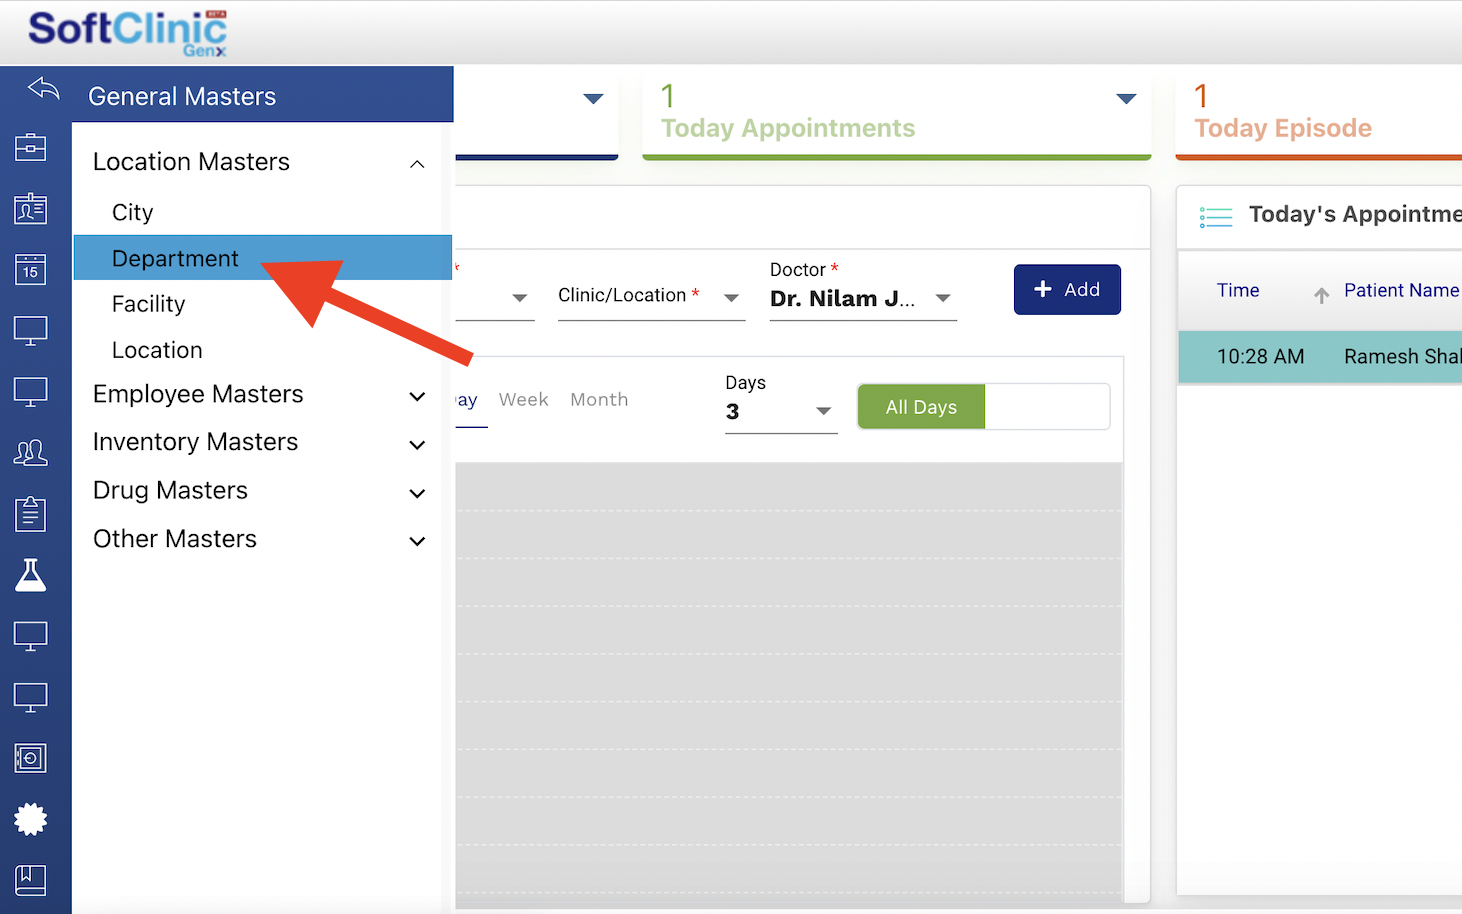Click the briefcase icon in the sidebar
This screenshot has width=1462, height=914.
[x=30, y=146]
